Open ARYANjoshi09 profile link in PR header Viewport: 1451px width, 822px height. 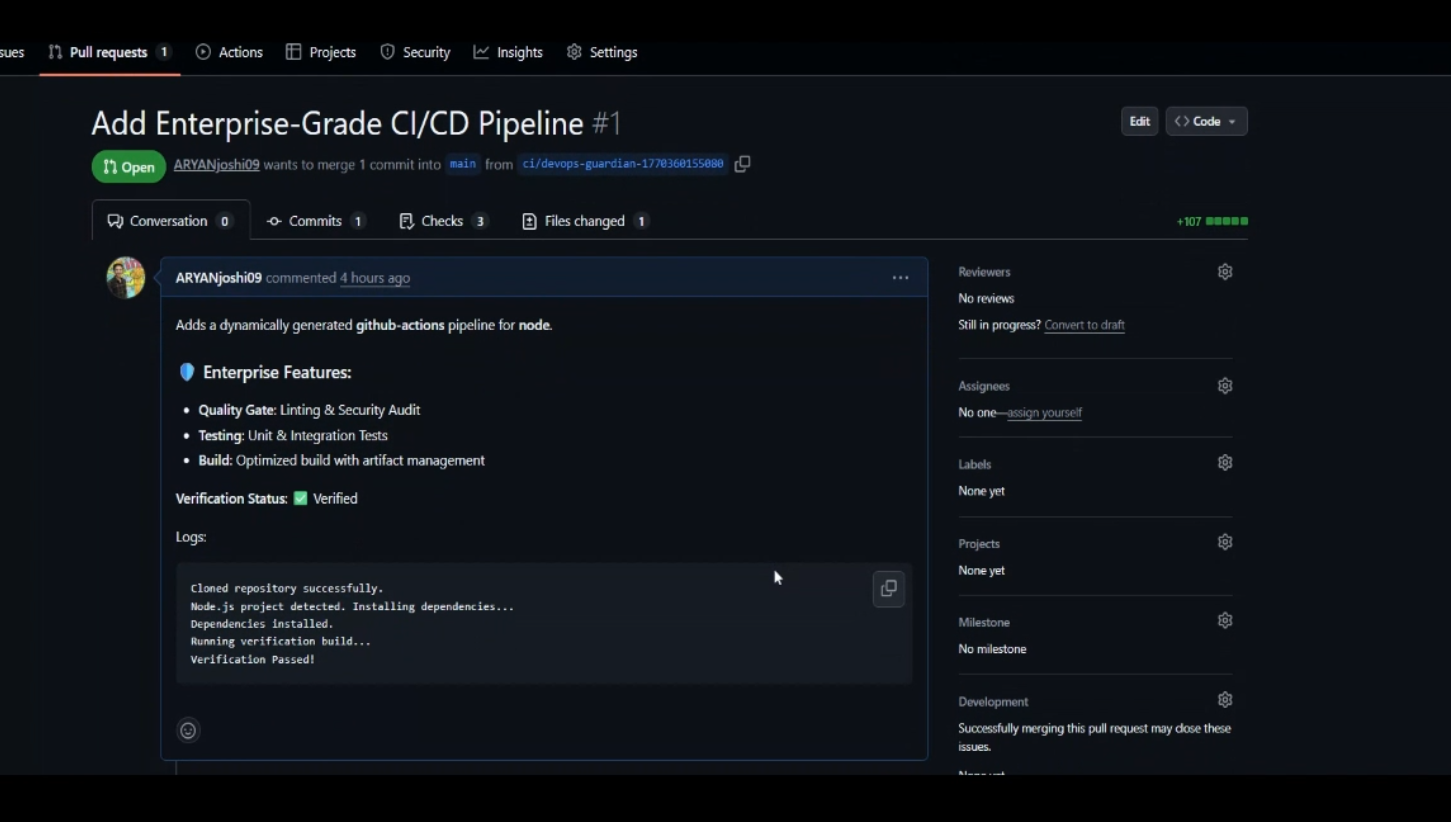tap(216, 165)
